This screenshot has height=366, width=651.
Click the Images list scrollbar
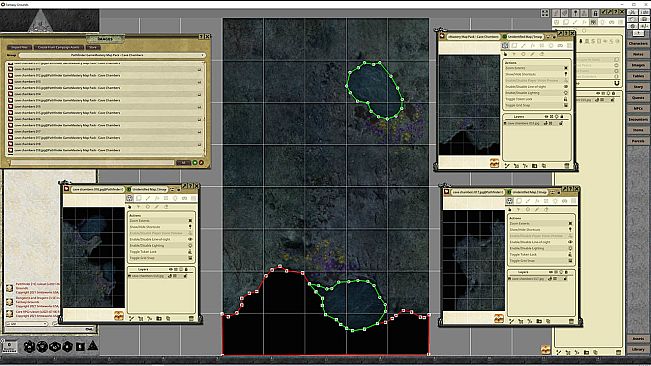[204, 109]
